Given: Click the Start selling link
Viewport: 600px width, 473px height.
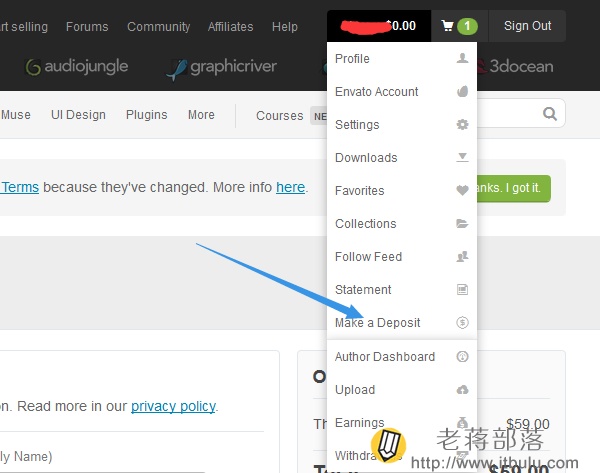Looking at the screenshot, I should point(24,27).
